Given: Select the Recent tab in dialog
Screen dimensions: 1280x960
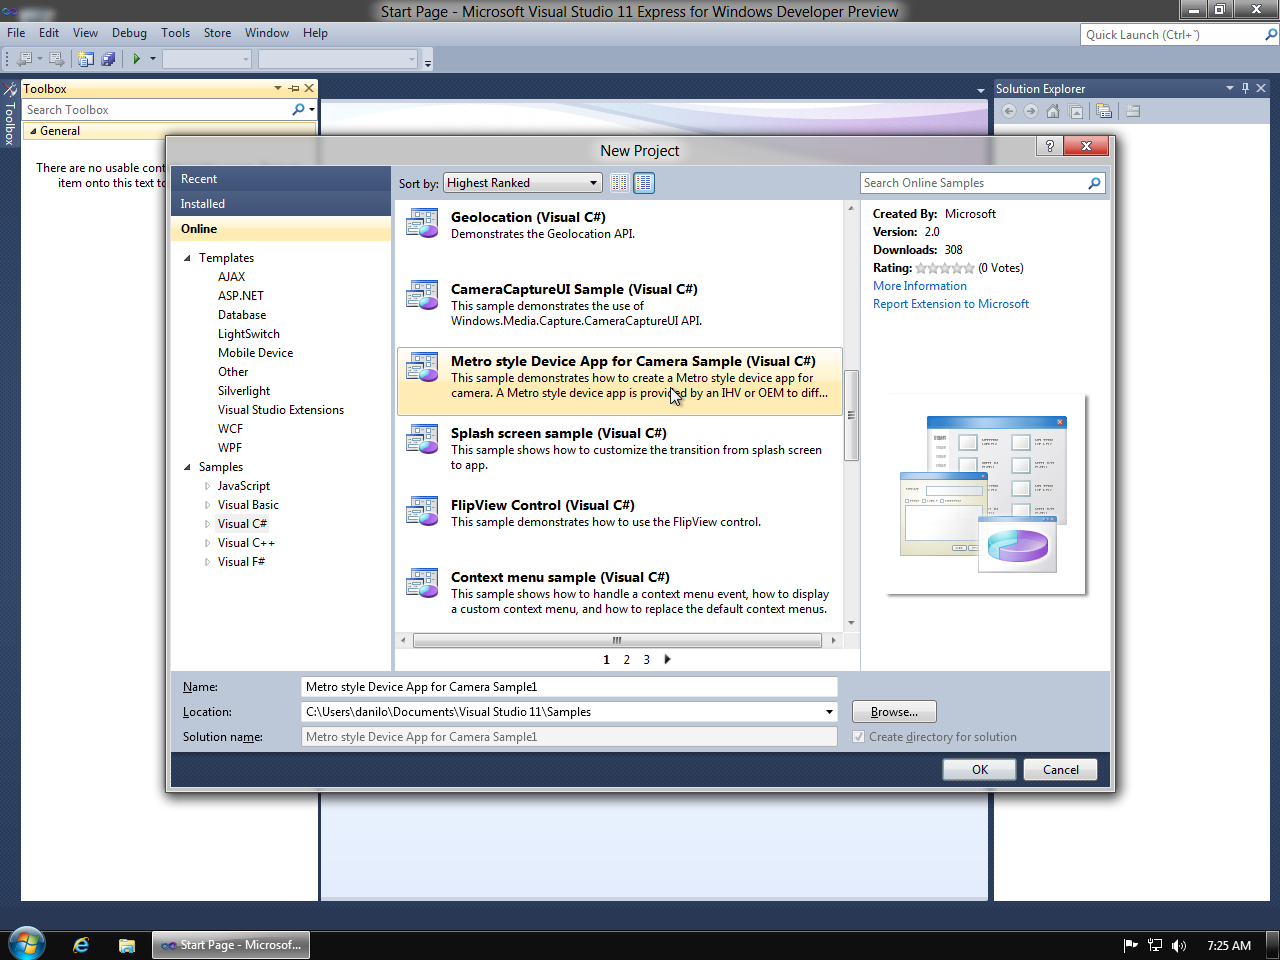Looking at the screenshot, I should point(281,179).
